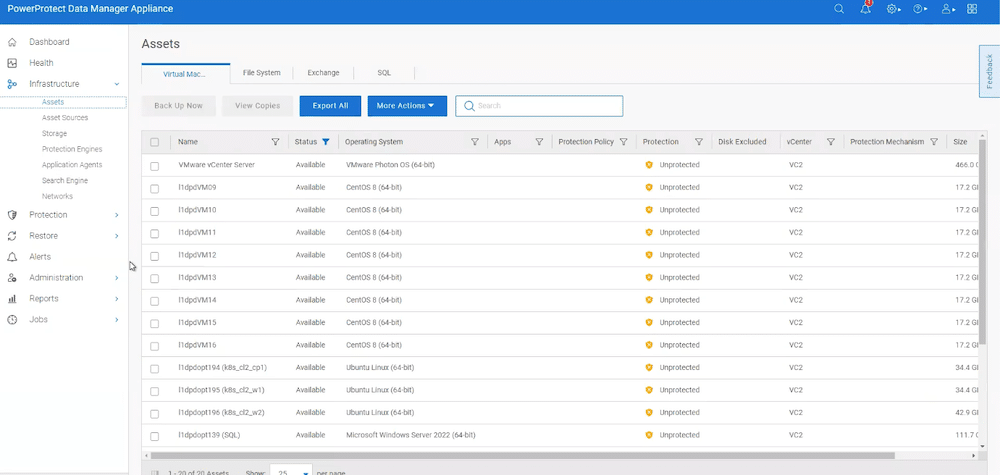
Task: Click Unprotected shield icon for l1dpdVM09
Action: [x=649, y=187]
